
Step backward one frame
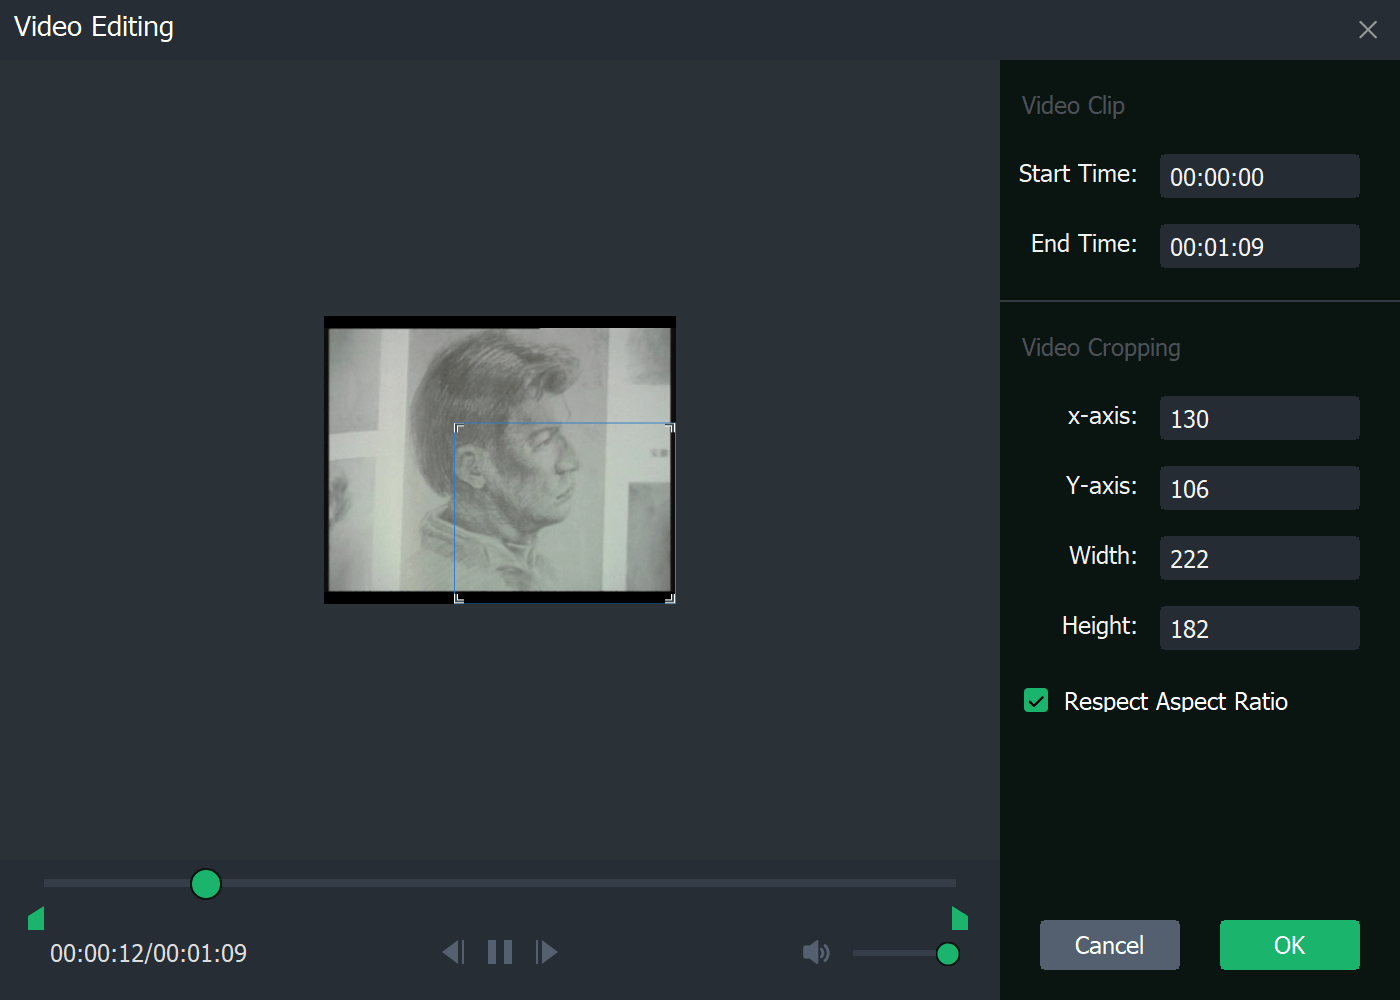click(x=452, y=952)
